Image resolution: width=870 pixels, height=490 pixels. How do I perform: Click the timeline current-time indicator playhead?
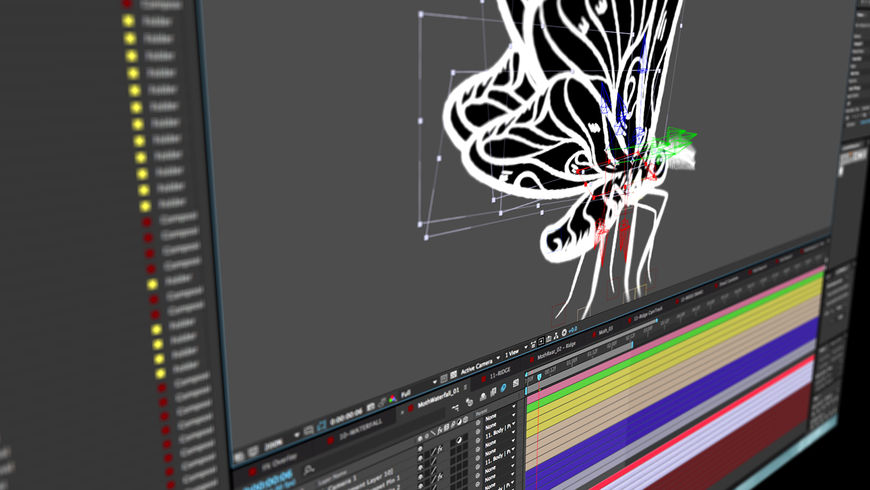(x=539, y=377)
